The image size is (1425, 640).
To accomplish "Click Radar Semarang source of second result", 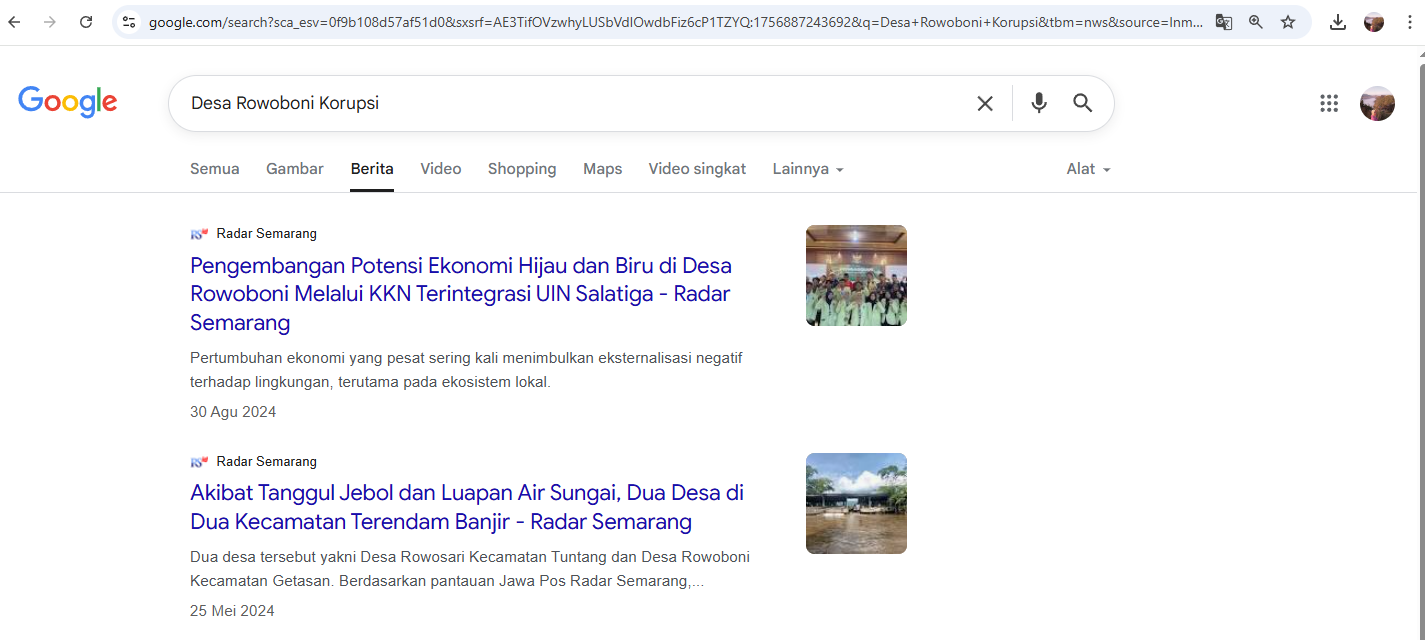I will pos(266,462).
